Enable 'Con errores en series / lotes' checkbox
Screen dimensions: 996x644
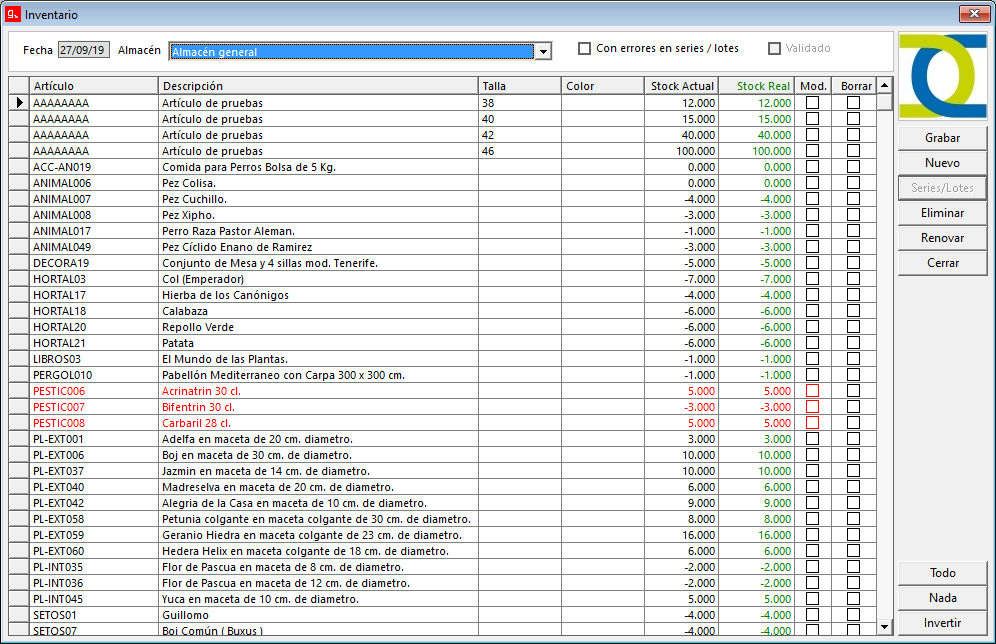585,49
